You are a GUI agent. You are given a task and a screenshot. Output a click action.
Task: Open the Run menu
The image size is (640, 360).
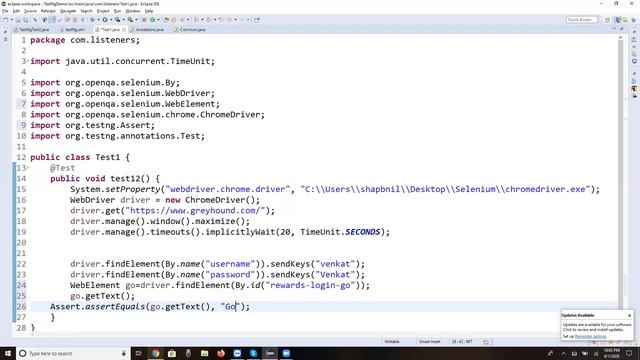point(118,11)
